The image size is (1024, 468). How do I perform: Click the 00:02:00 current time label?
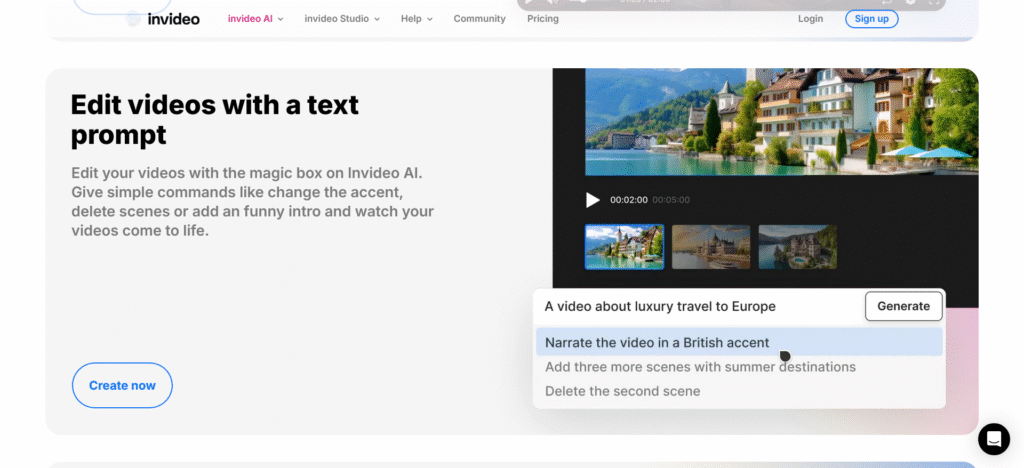(x=629, y=200)
